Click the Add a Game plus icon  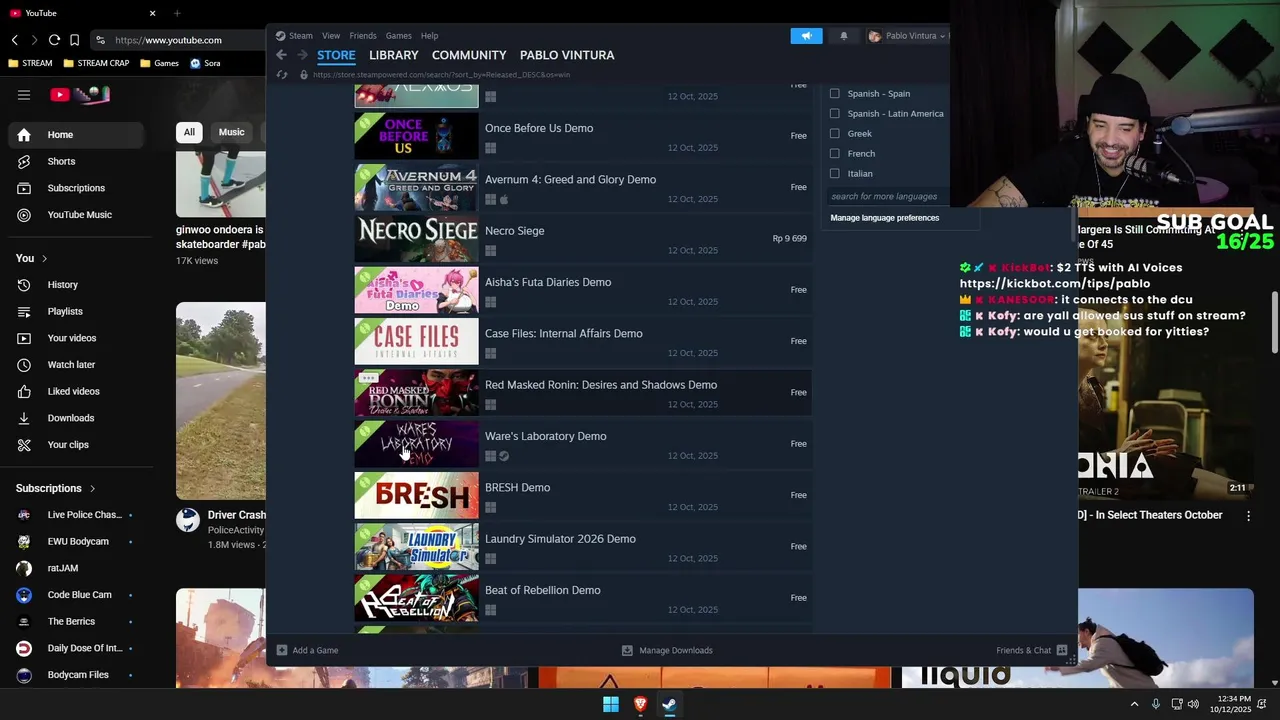[x=282, y=650]
